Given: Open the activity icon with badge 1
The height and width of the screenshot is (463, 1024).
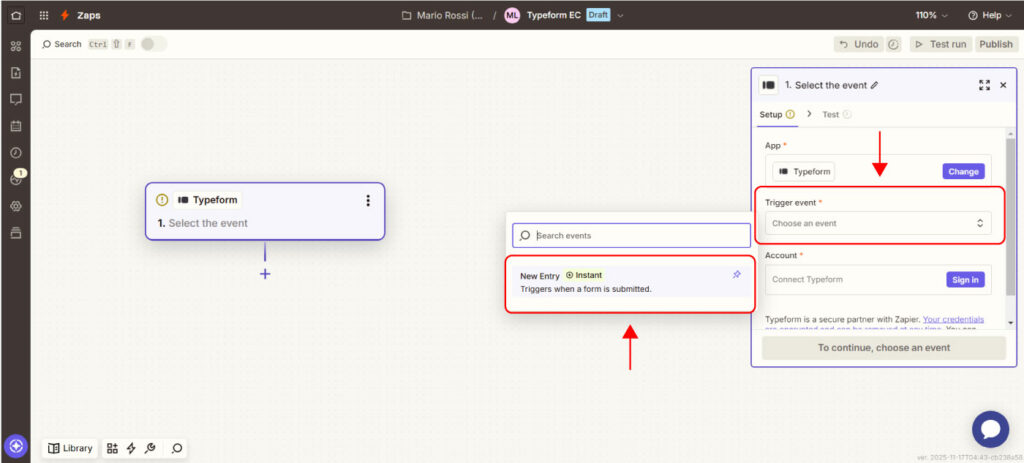Looking at the screenshot, I should pyautogui.click(x=16, y=179).
